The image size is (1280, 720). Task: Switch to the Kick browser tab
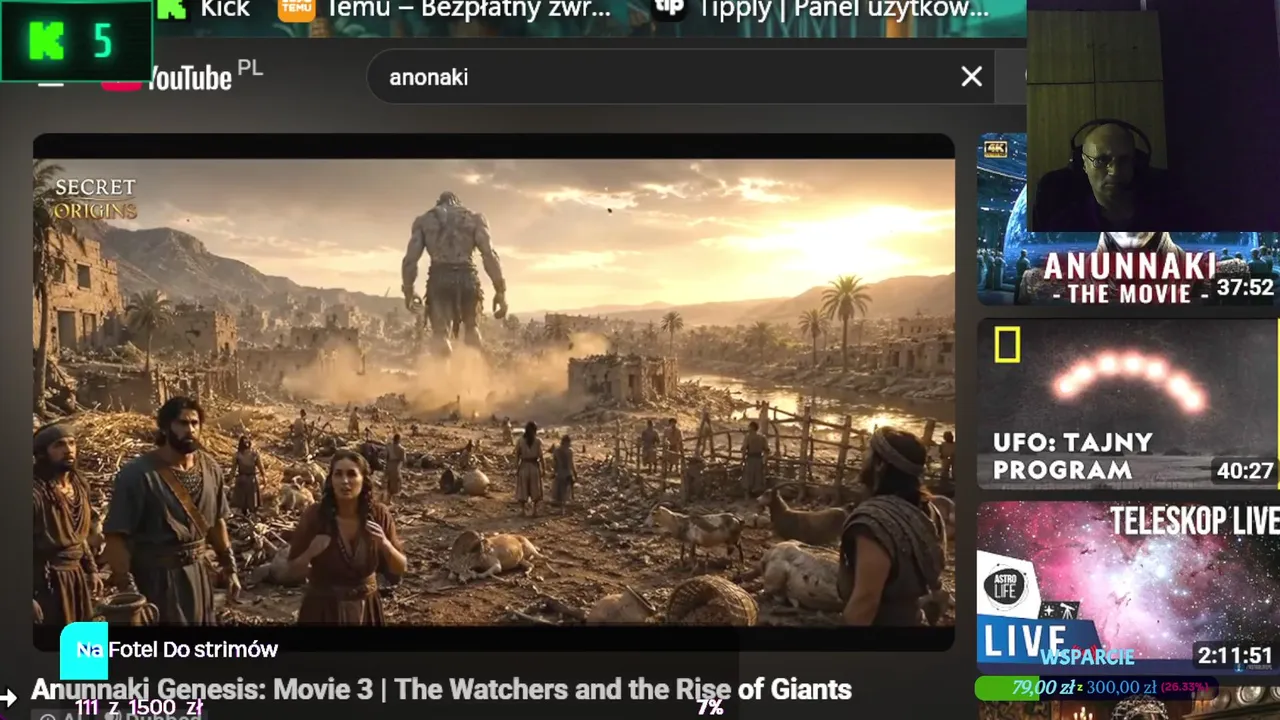pos(205,10)
